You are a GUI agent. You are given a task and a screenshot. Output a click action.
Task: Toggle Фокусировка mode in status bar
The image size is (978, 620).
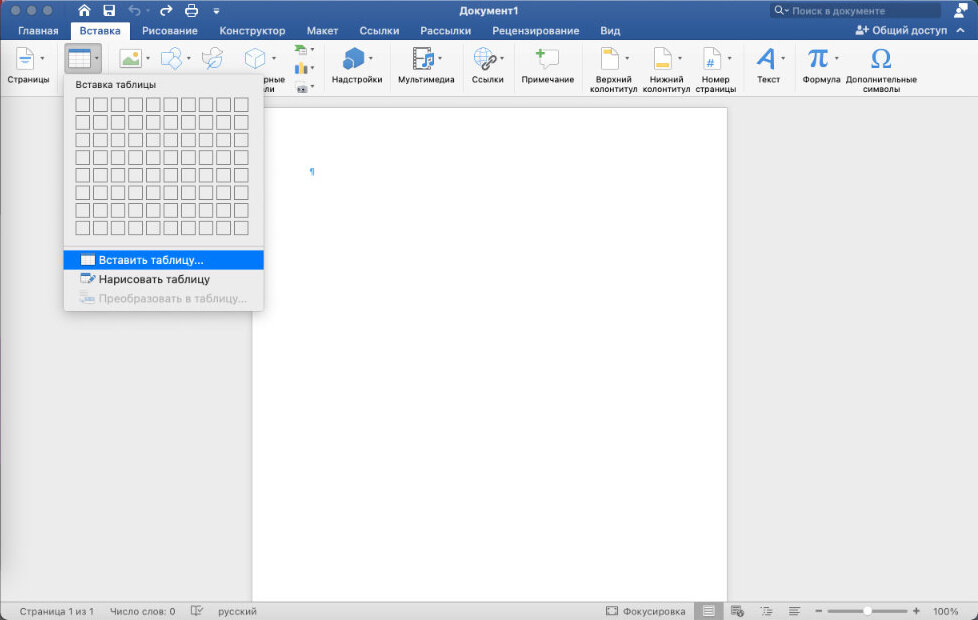[645, 611]
